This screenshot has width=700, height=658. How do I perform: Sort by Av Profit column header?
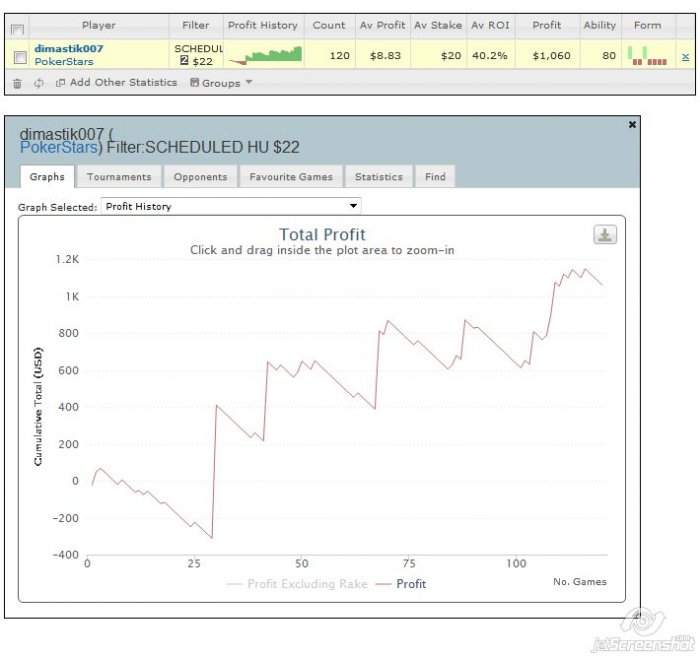[x=383, y=25]
